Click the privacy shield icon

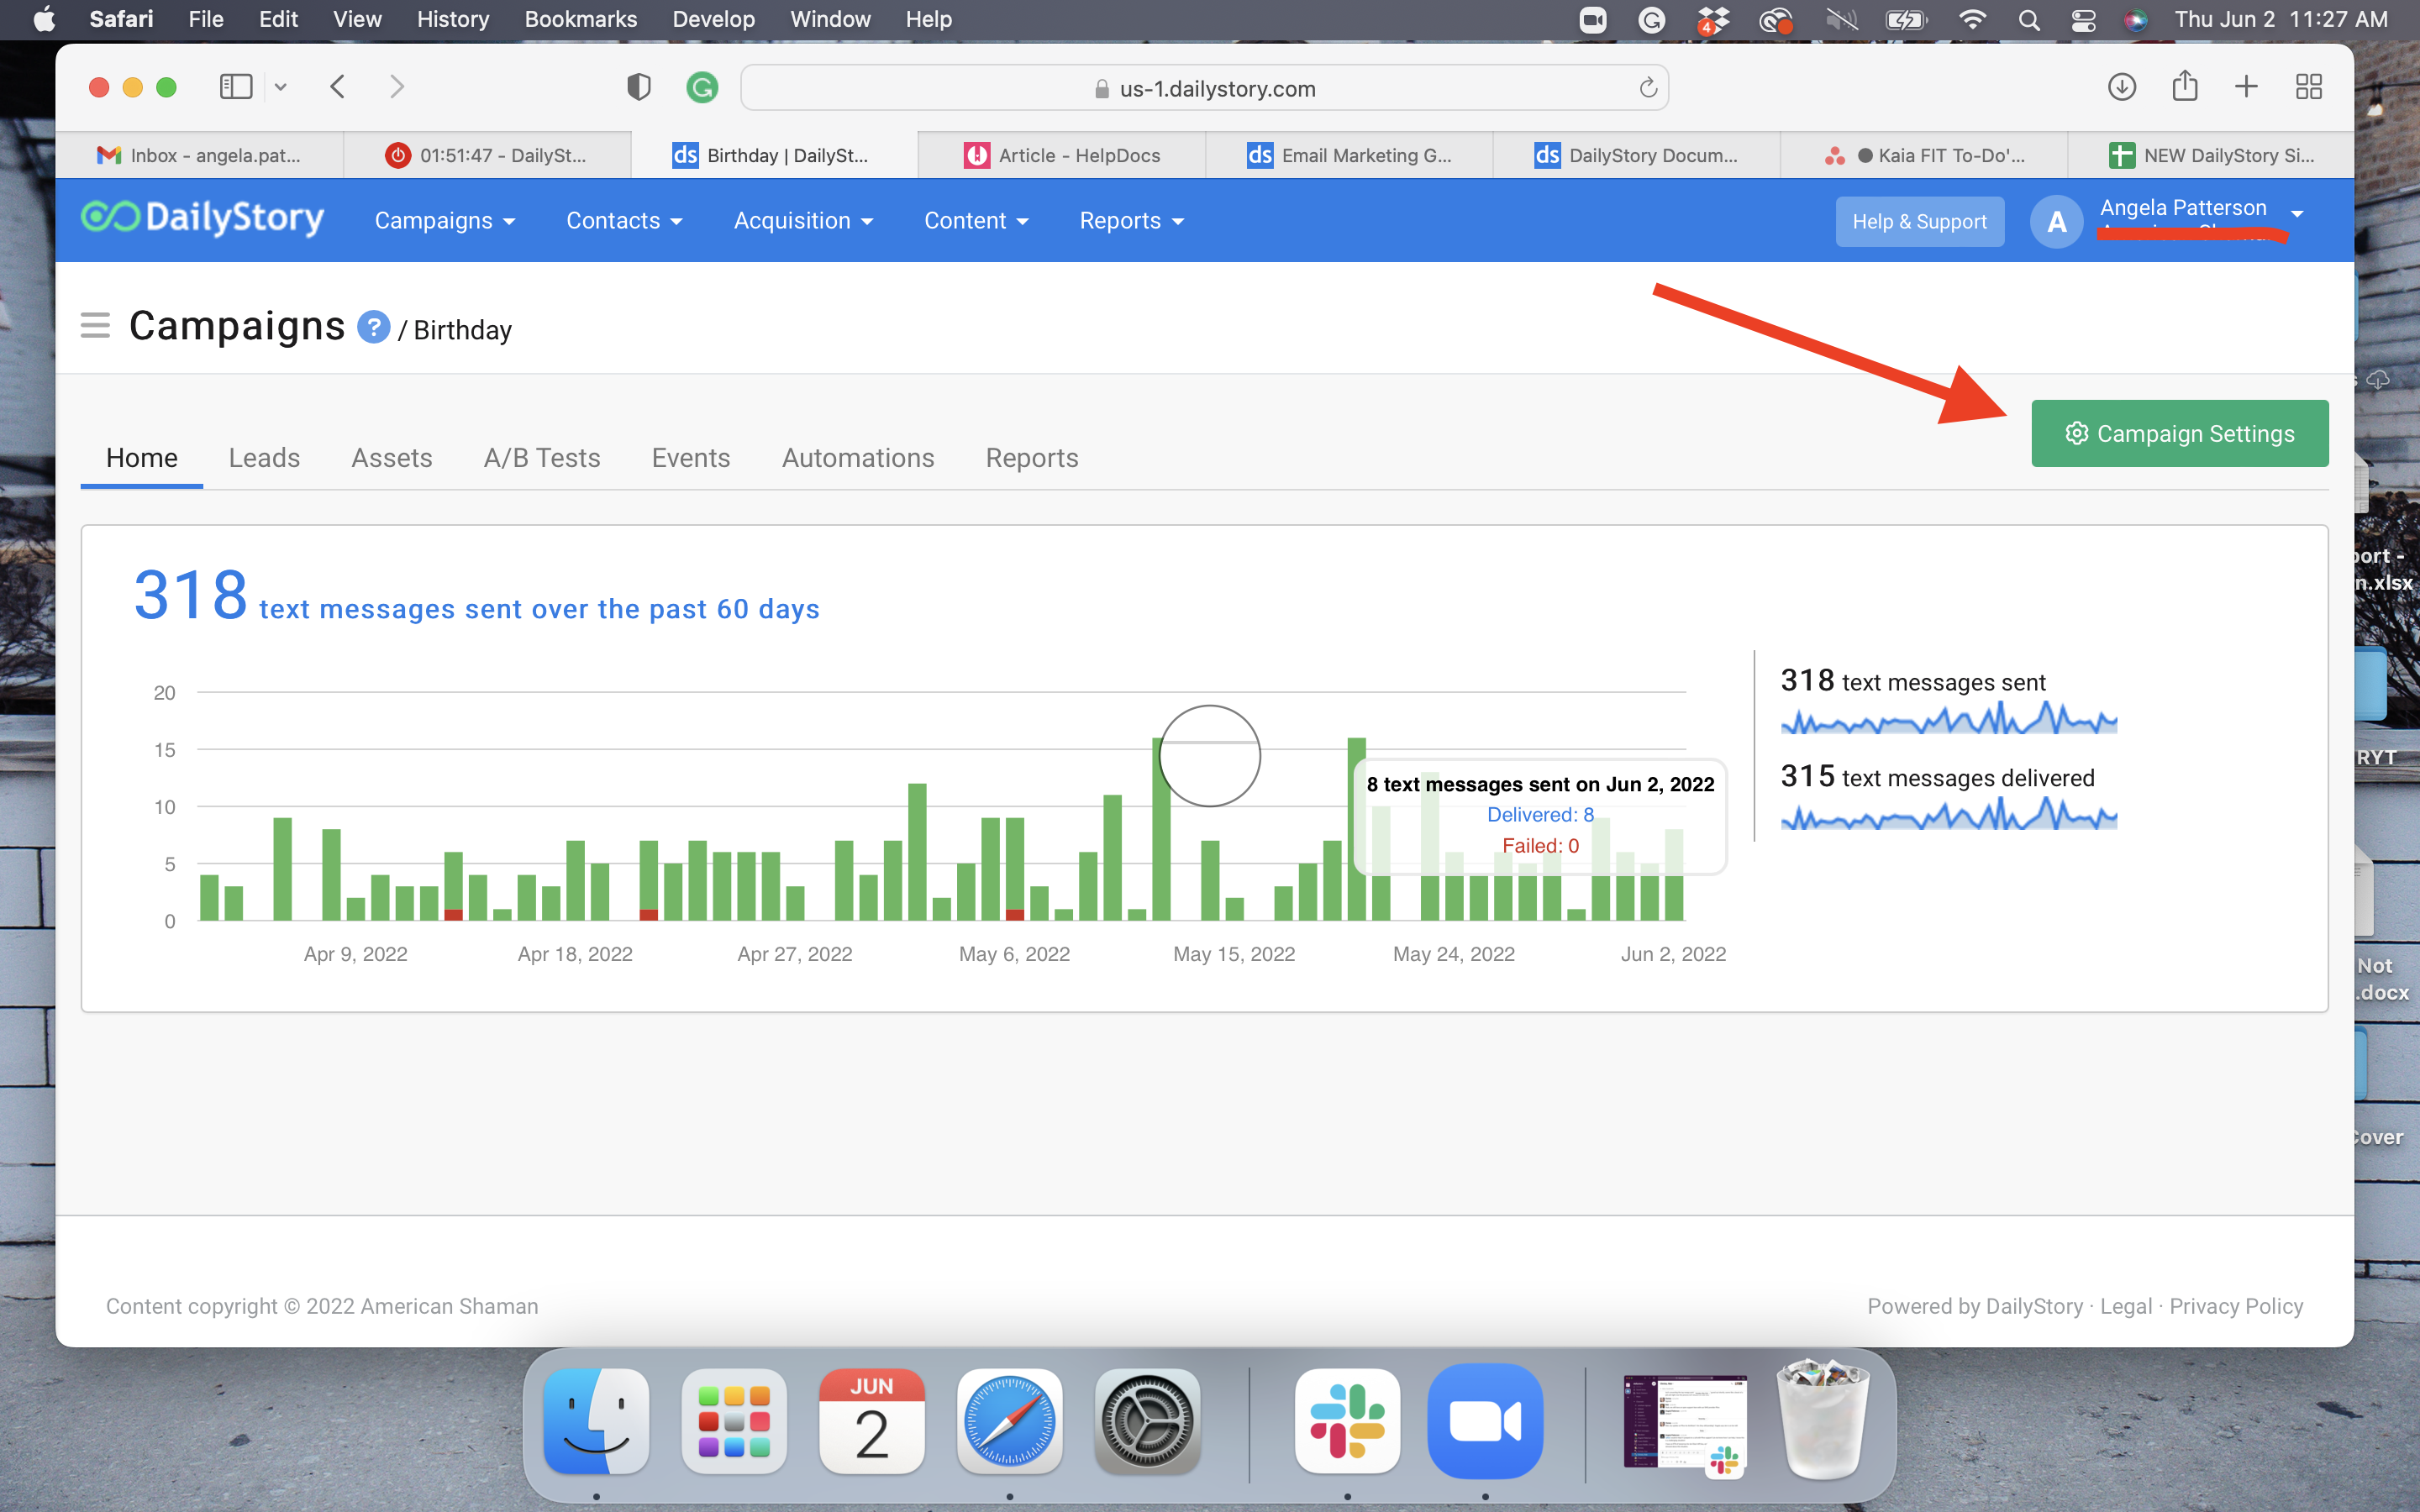point(639,87)
